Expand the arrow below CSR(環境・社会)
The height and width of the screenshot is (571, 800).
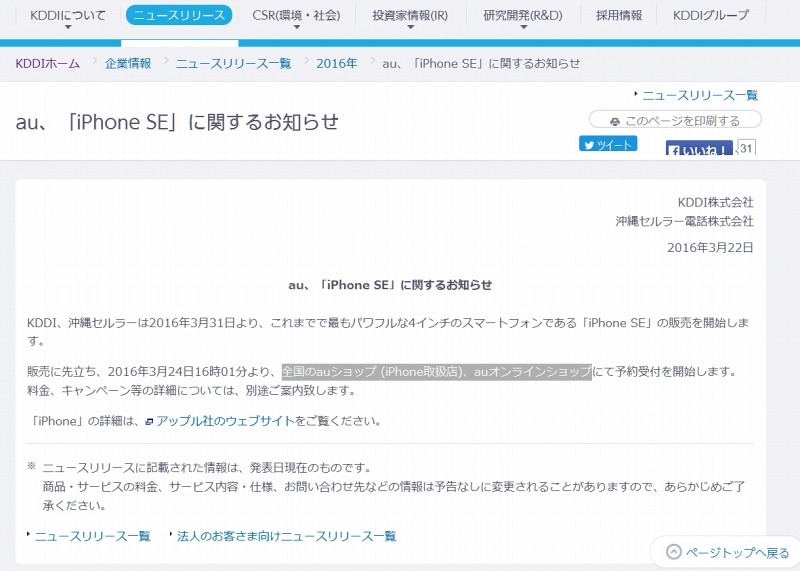pos(296,27)
